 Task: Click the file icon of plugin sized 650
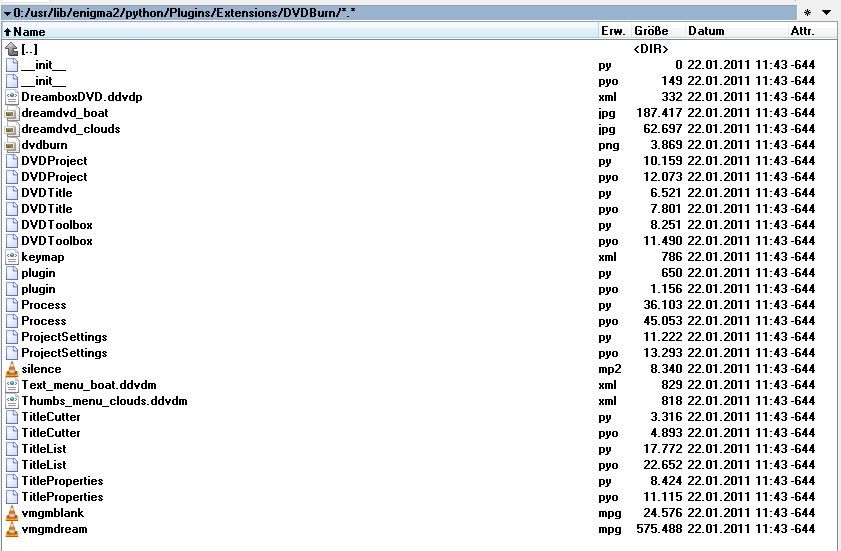click(11, 273)
